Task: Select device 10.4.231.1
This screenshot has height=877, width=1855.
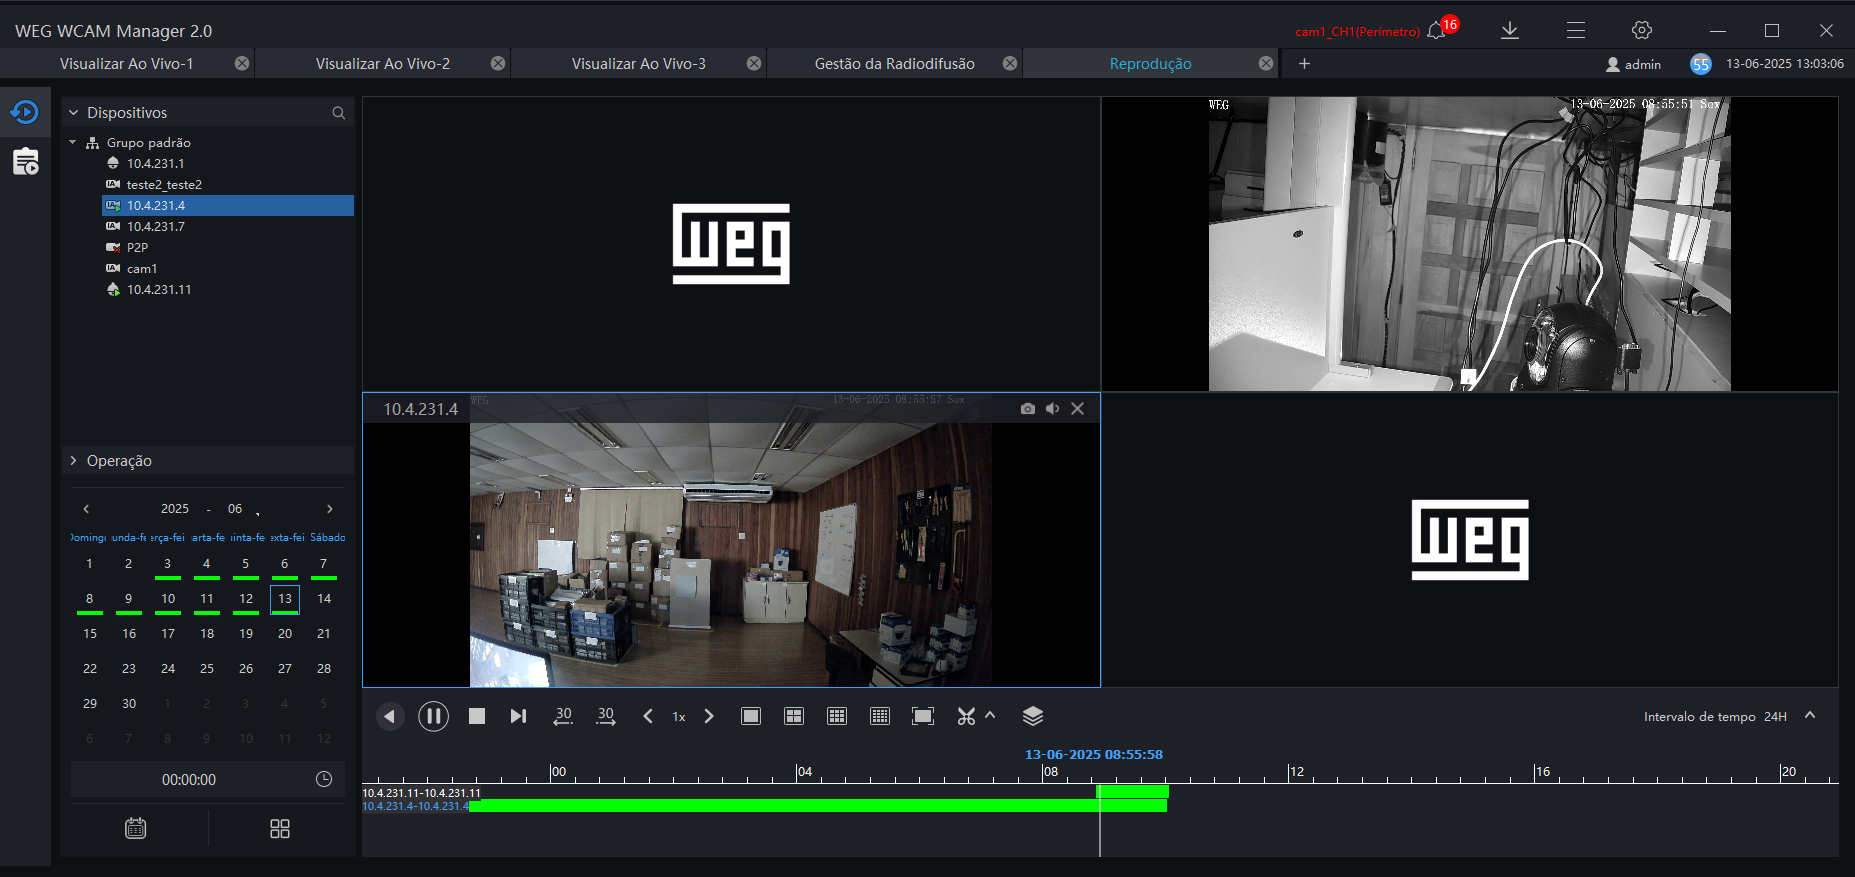Action: [155, 163]
